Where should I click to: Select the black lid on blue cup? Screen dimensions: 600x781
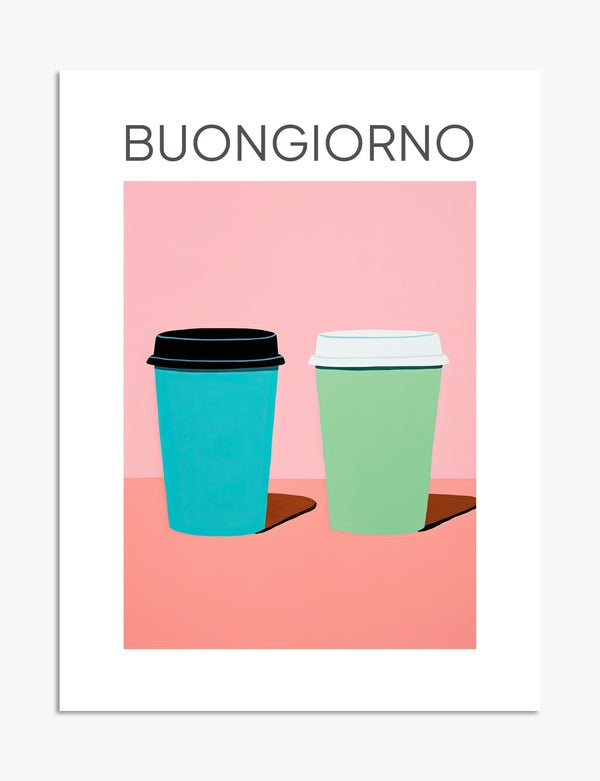point(216,349)
